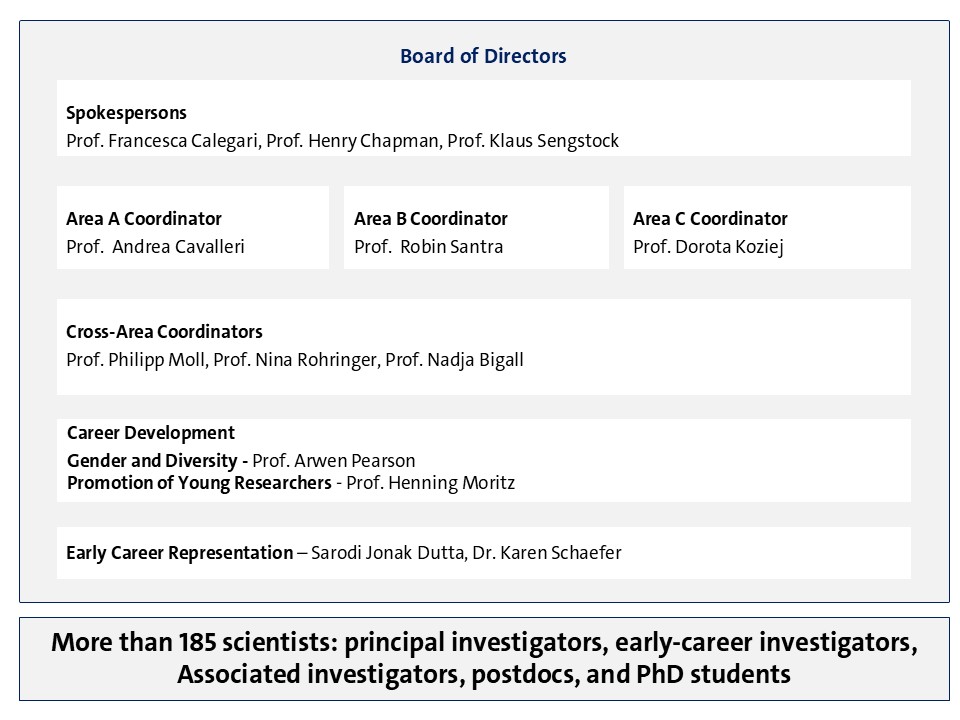Select the Area C Coordinator heading
The width and height of the screenshot is (960, 720).
pyautogui.click(x=710, y=219)
